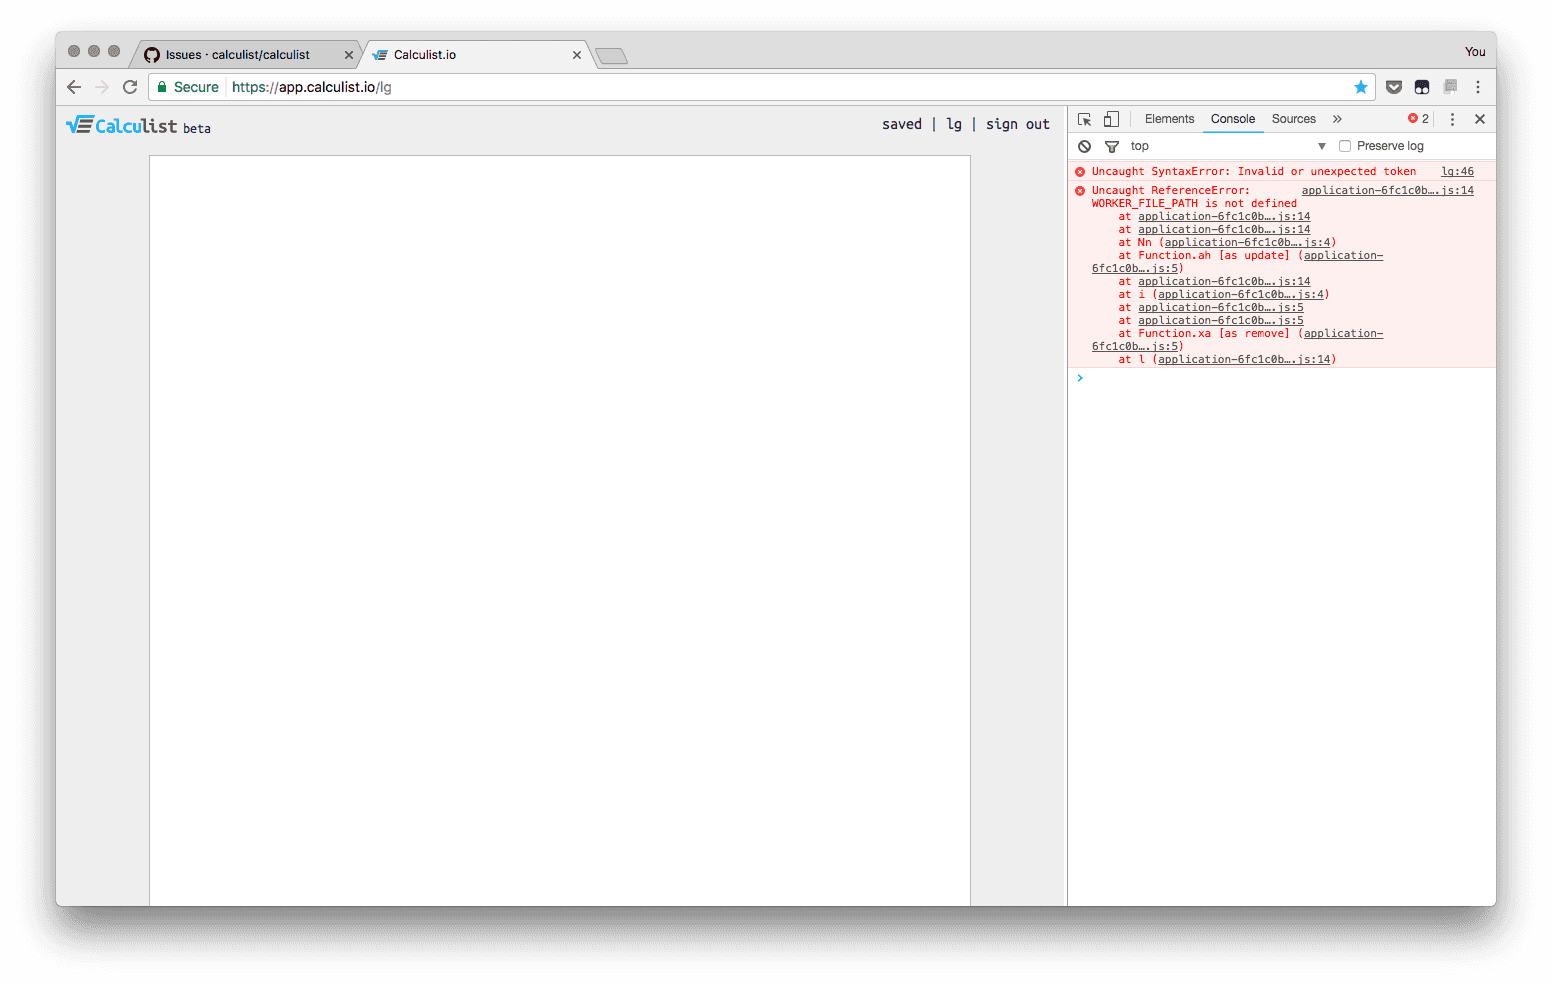Click the saved status link

902,124
